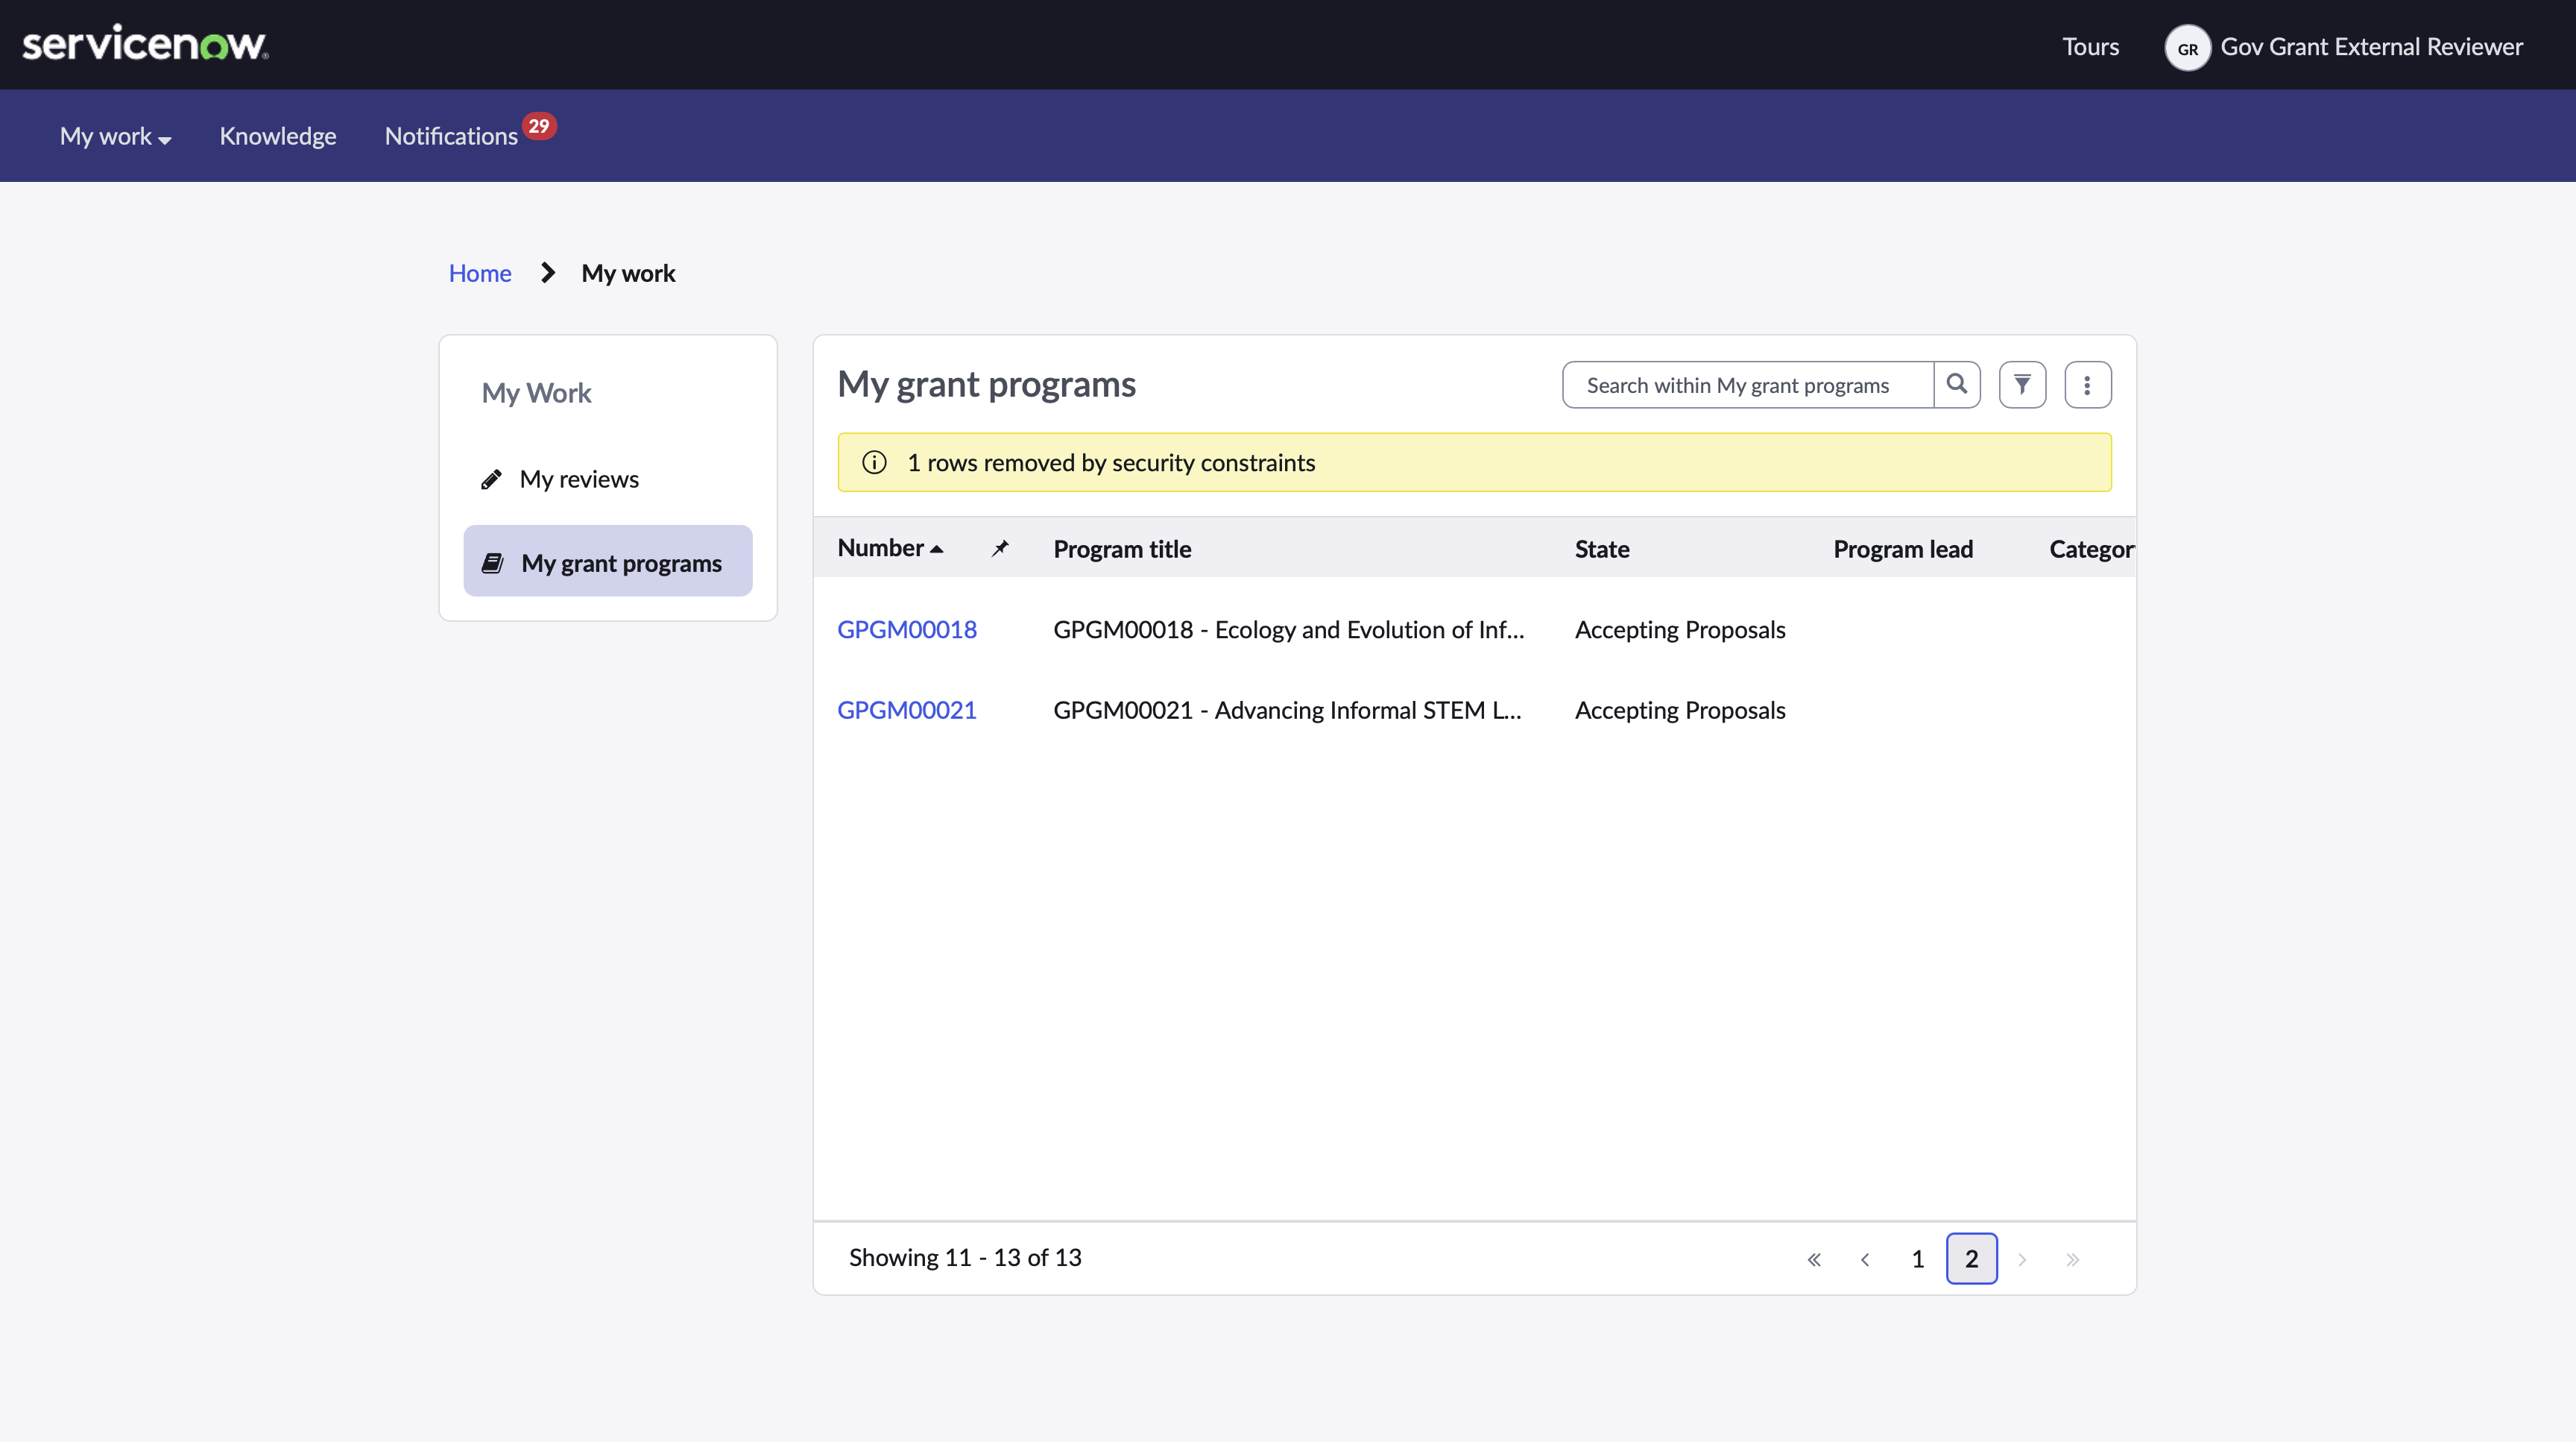Focus the Search within My grant programs field

coord(1747,385)
